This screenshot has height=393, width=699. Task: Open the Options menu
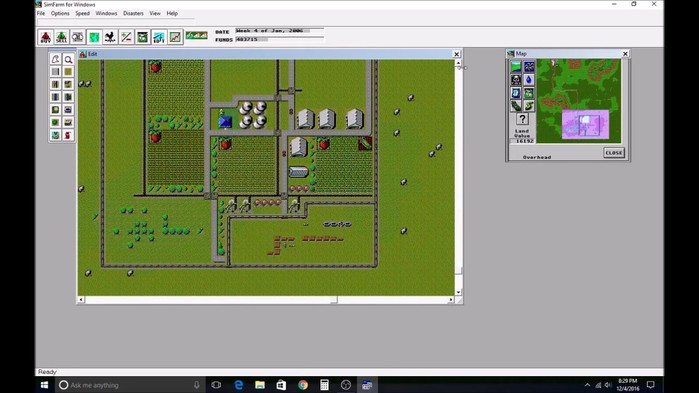60,13
